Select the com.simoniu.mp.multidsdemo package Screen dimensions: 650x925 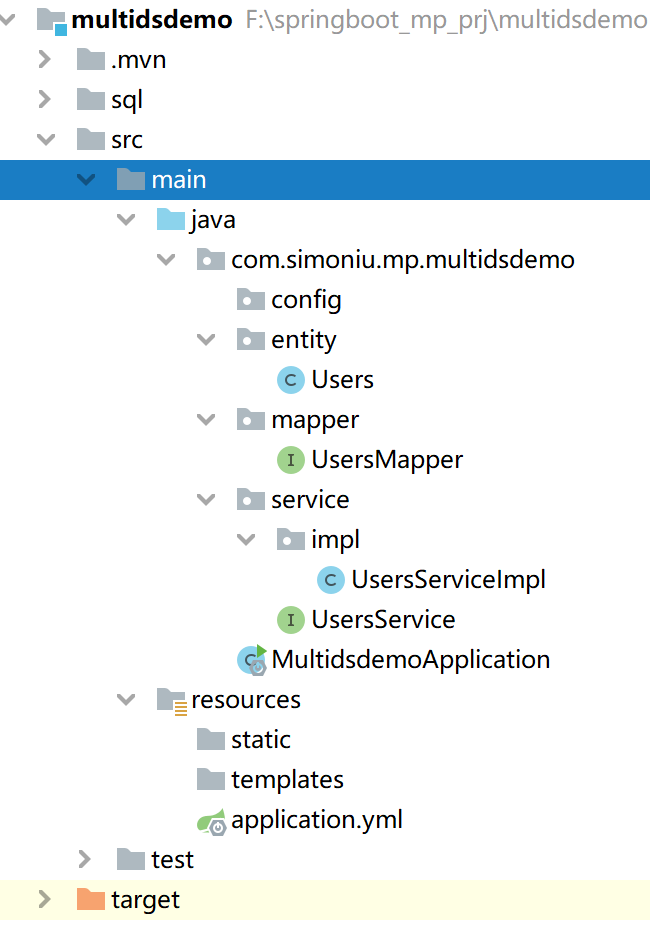coord(402,260)
